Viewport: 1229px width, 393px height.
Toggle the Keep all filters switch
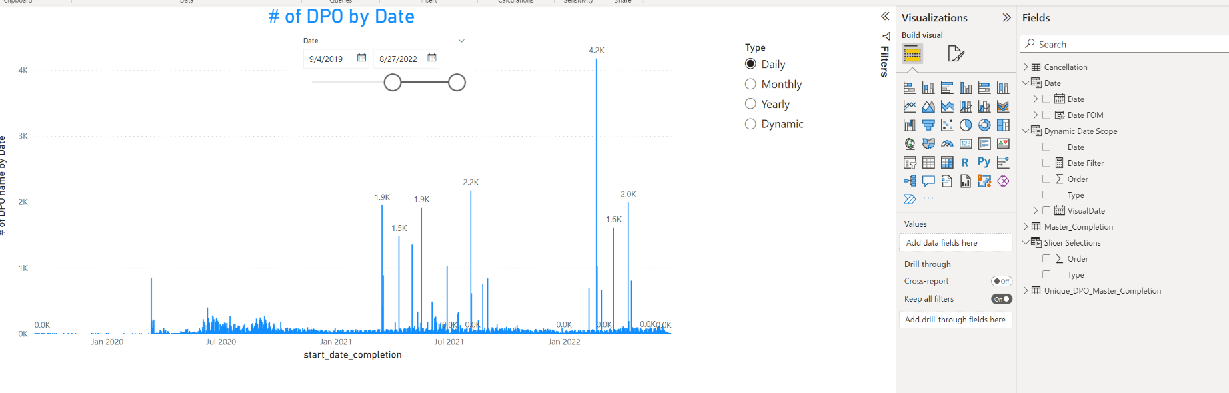(1001, 299)
